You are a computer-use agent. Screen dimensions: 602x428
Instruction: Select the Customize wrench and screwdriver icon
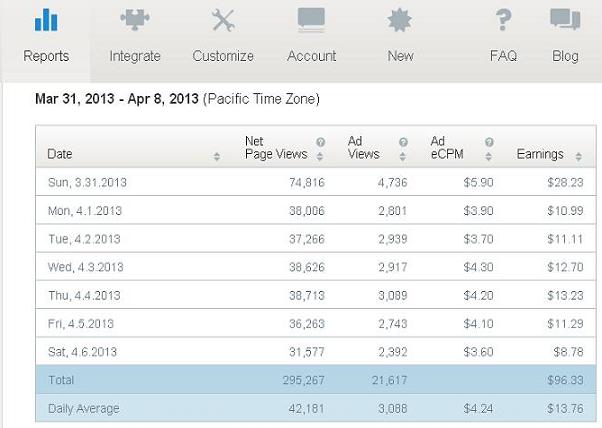223,20
